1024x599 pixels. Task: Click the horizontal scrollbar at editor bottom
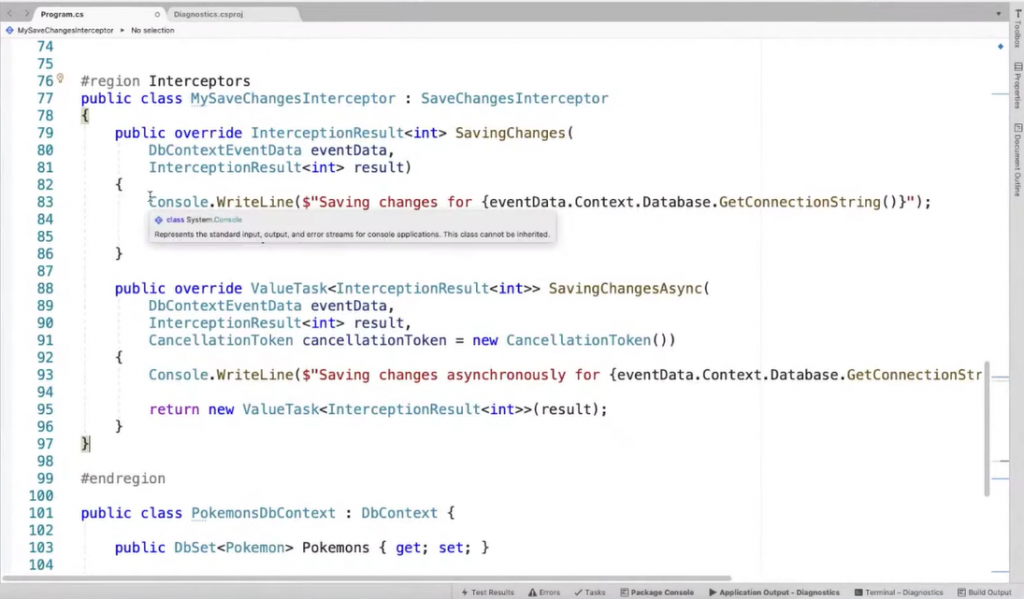tap(367, 578)
